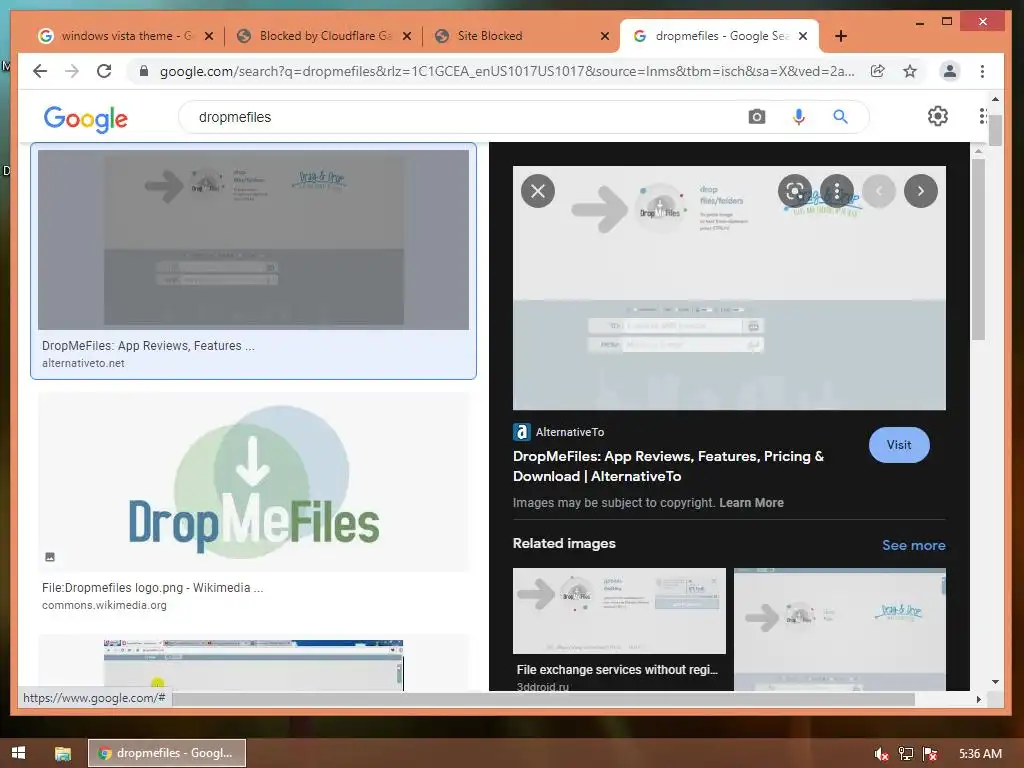
Task: View site security lock information
Action: [144, 71]
